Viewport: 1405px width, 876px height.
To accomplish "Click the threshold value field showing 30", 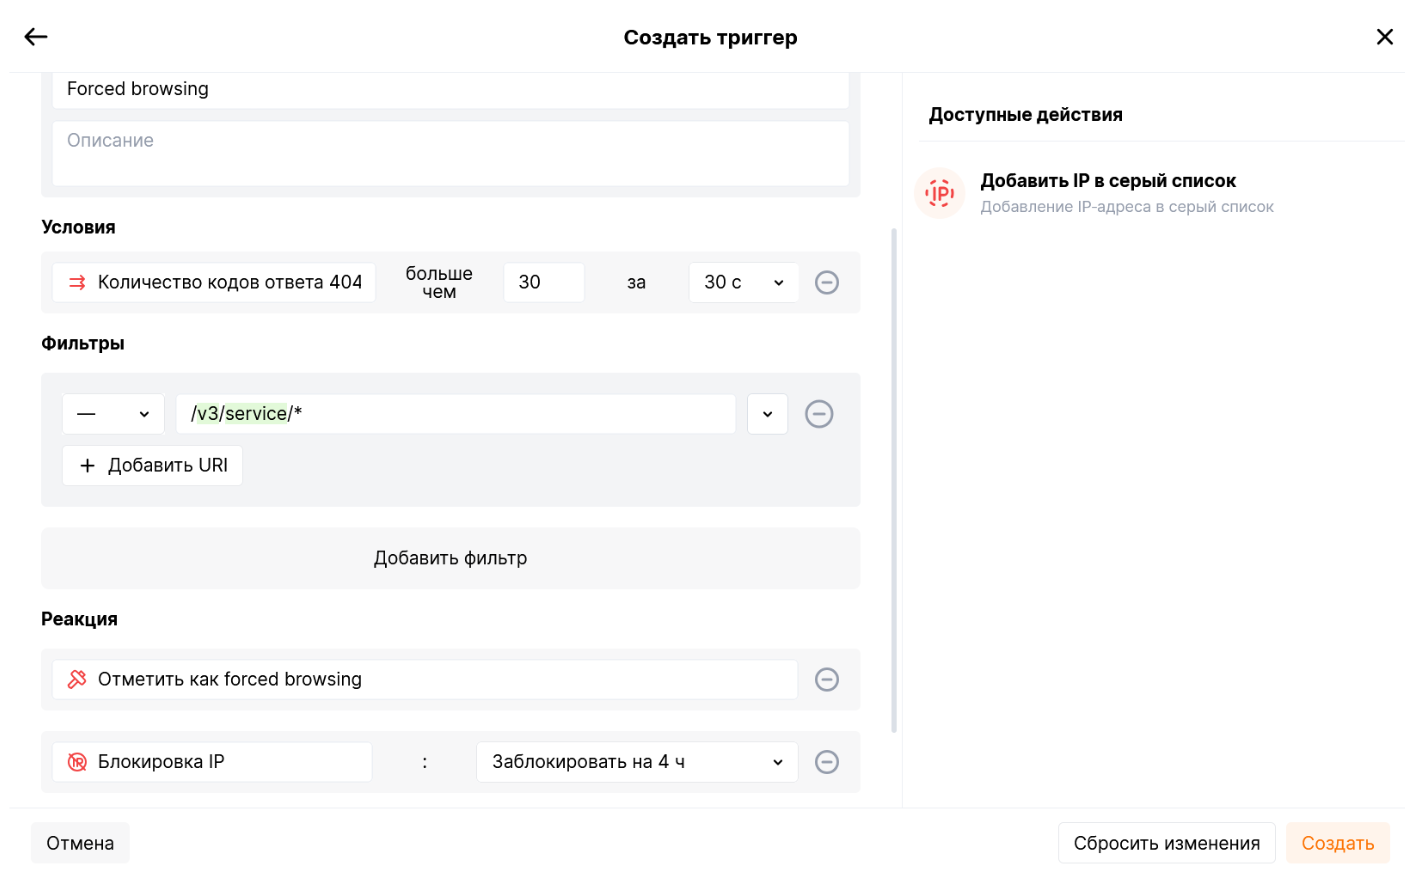I will click(544, 282).
